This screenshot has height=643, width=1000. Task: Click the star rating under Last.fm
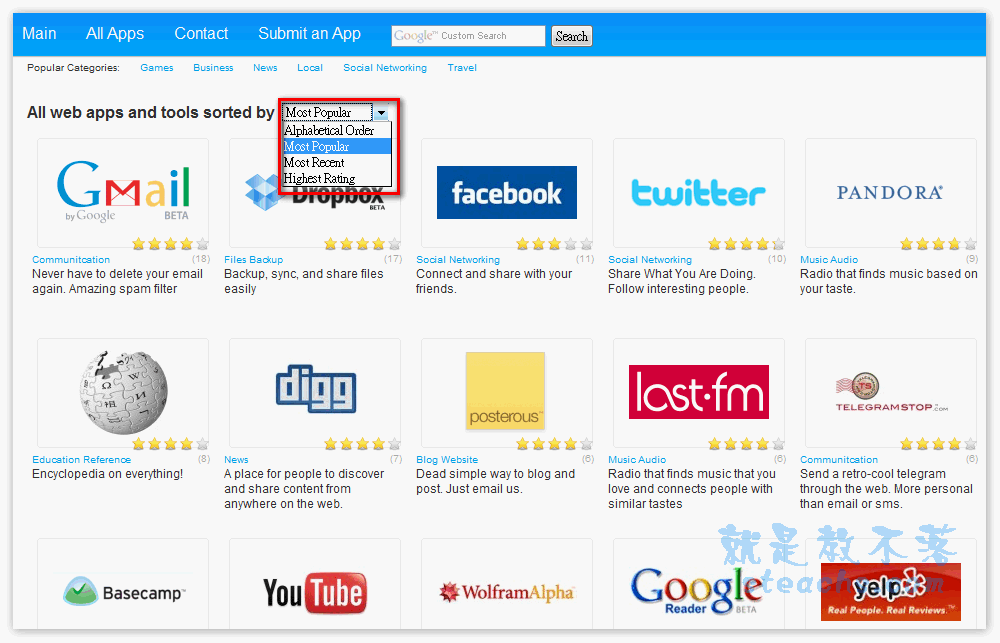coord(746,444)
